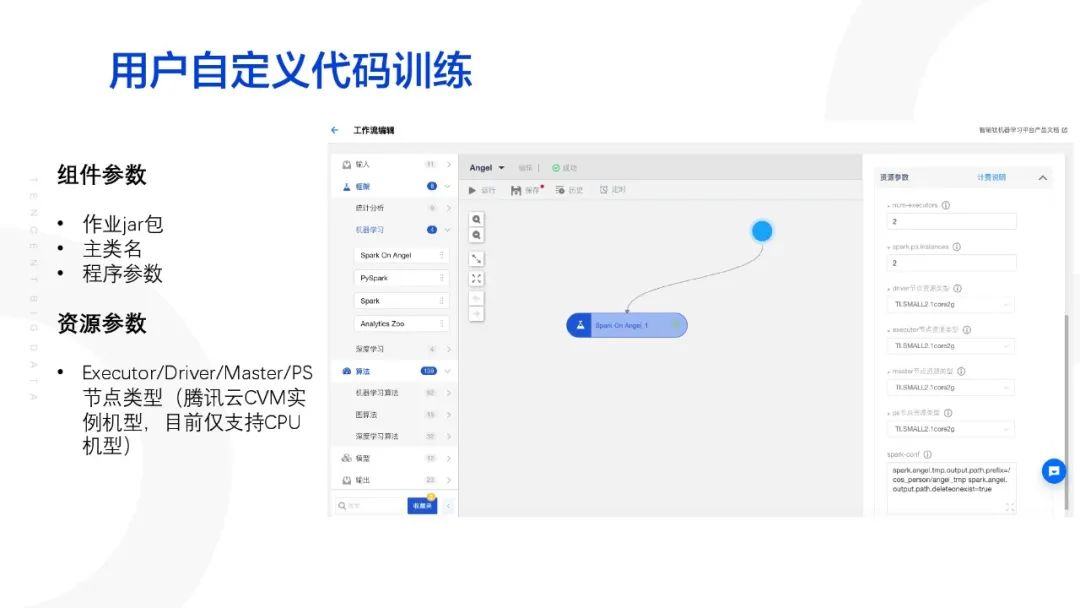1080x608 pixels.
Task: Click the info icon next to master节点资源类型
Action: 962,371
